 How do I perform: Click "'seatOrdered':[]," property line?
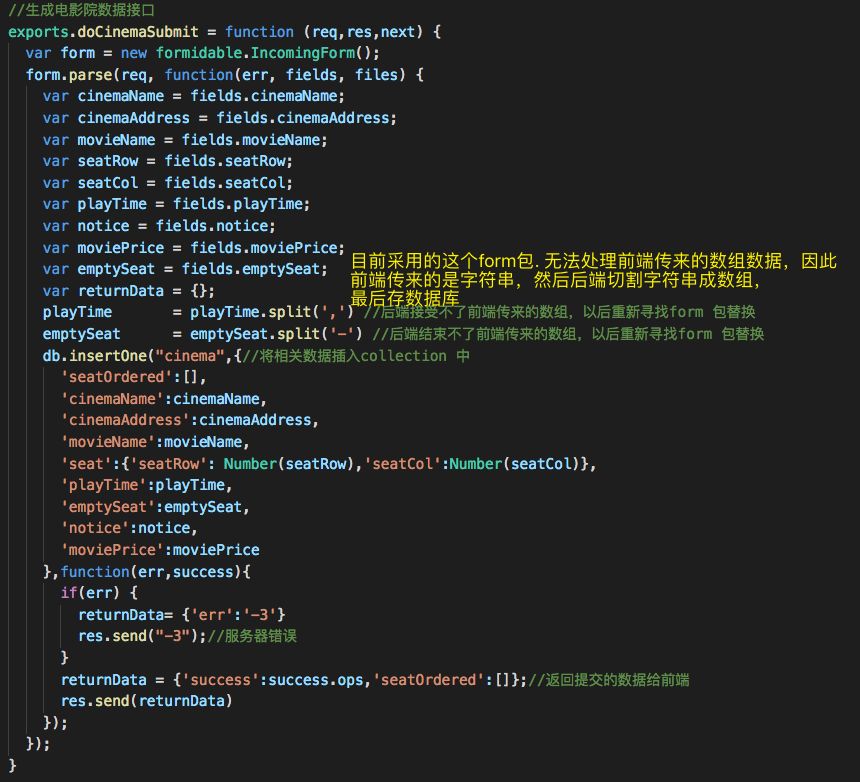click(x=133, y=377)
